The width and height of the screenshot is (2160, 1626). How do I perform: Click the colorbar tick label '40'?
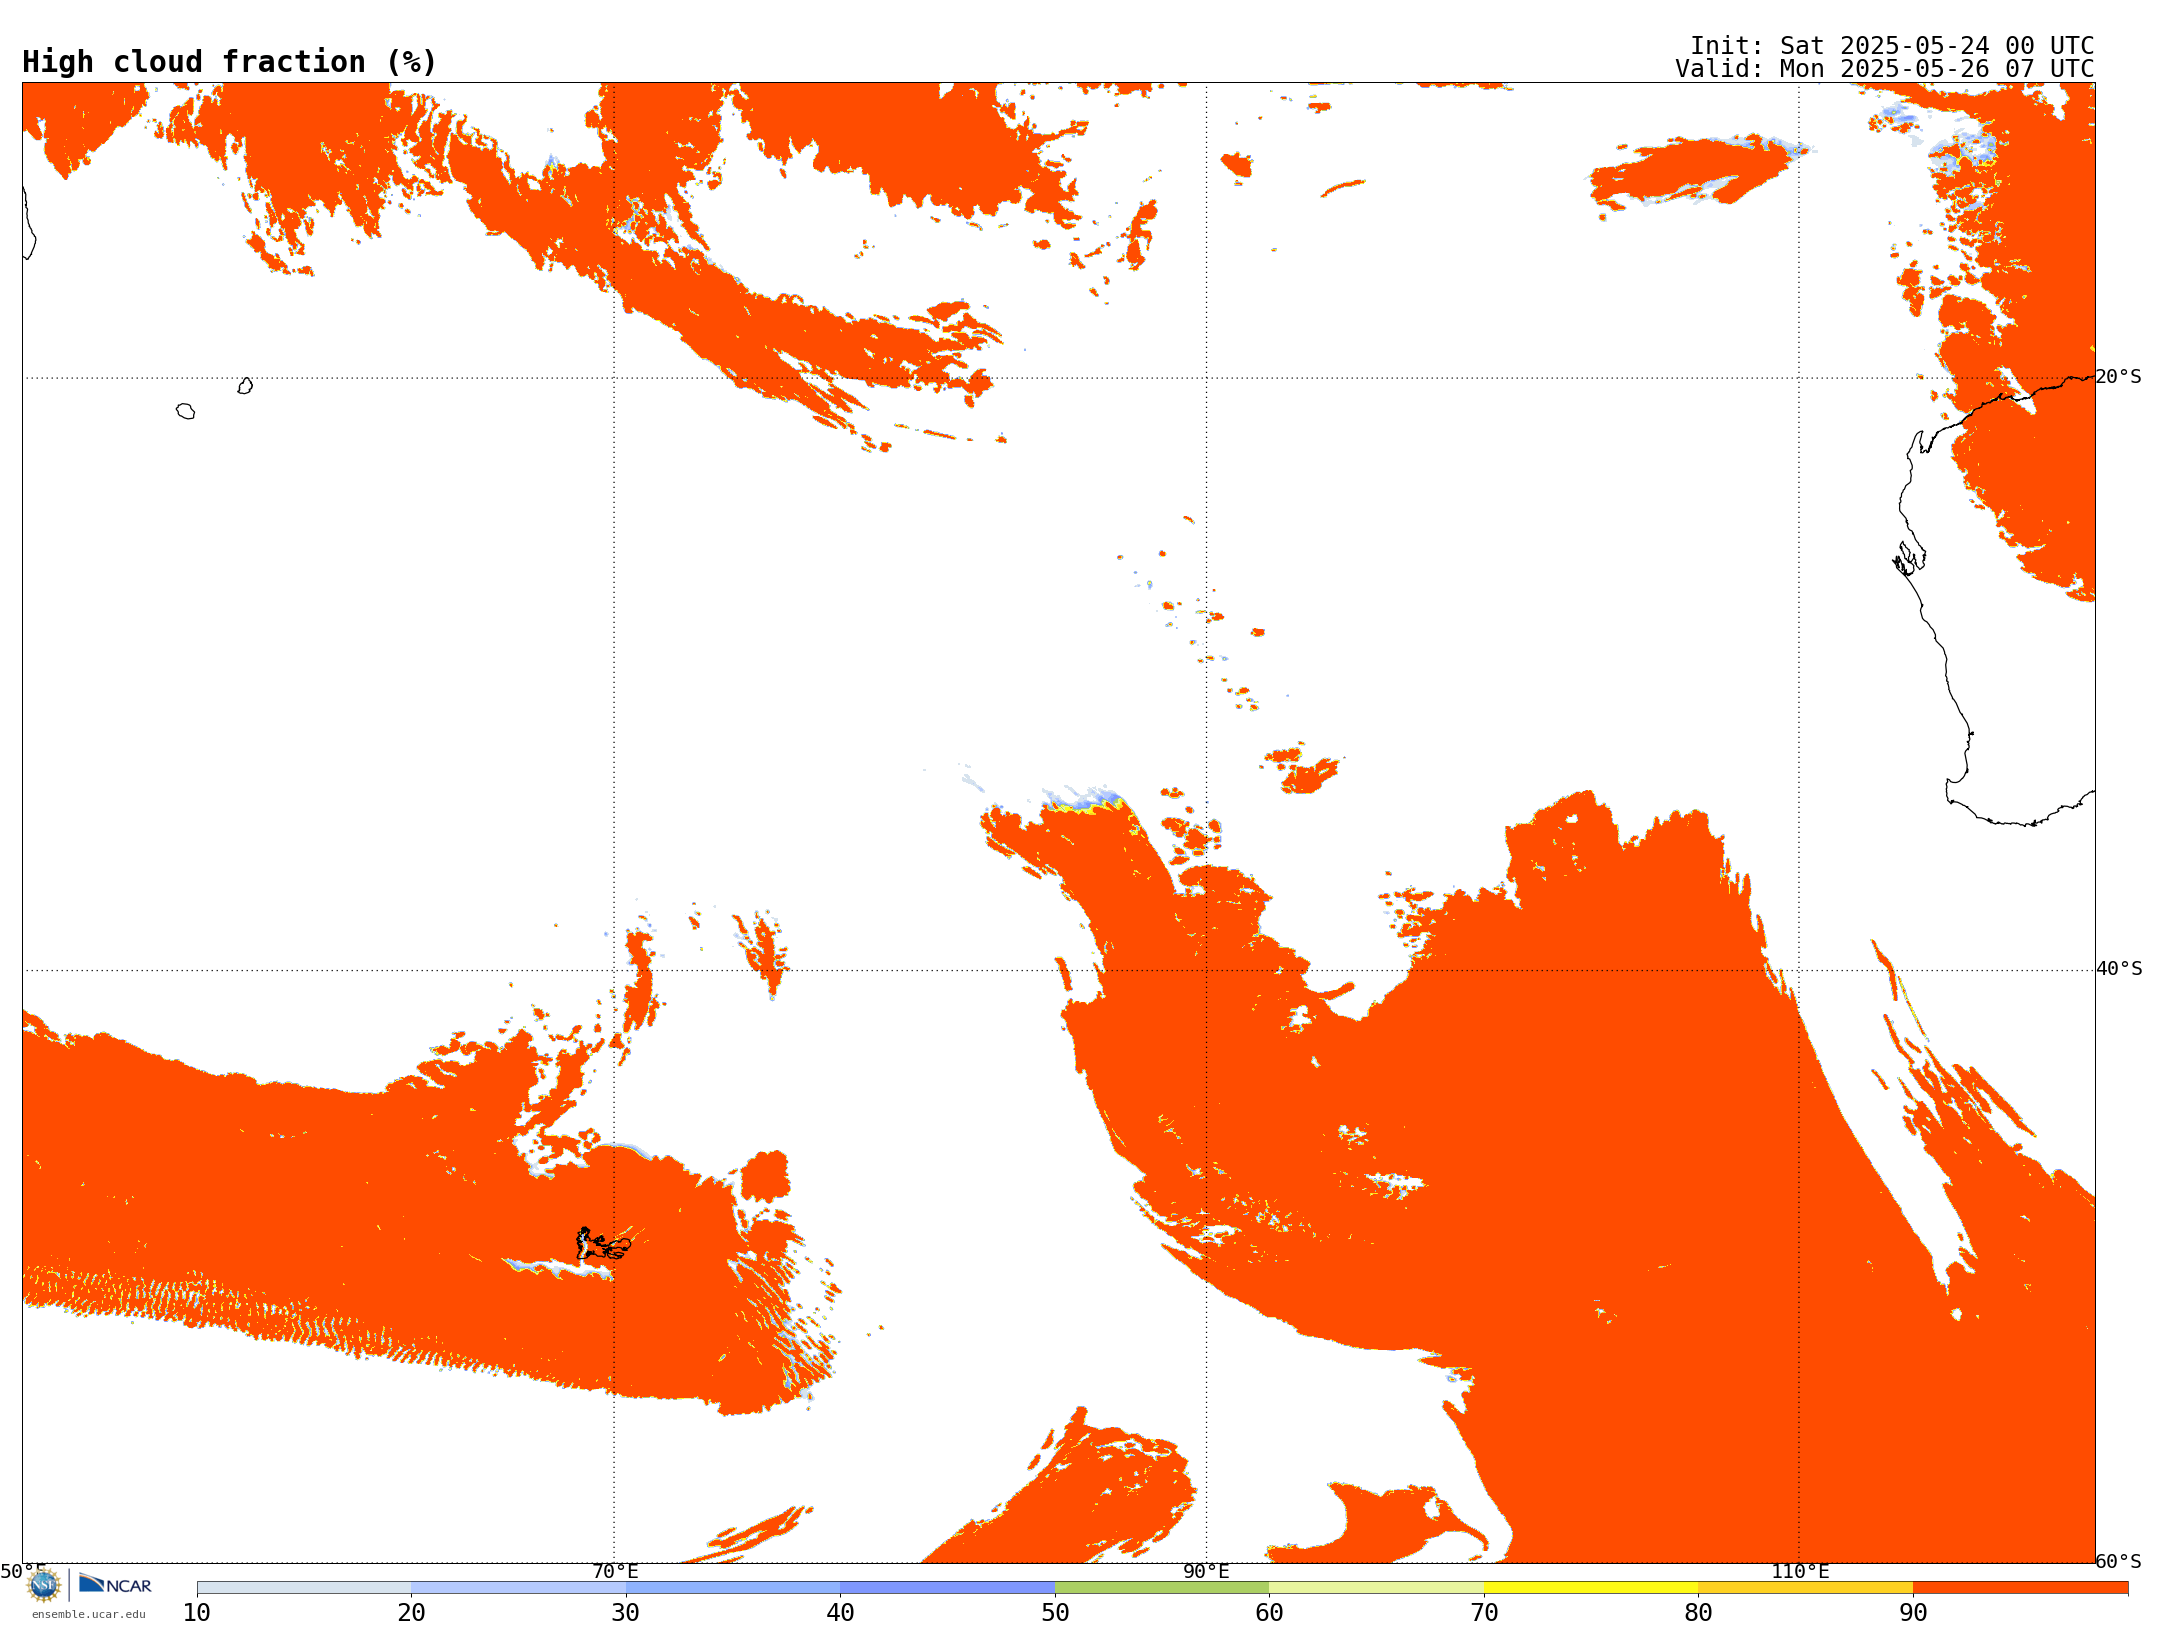tap(840, 1613)
